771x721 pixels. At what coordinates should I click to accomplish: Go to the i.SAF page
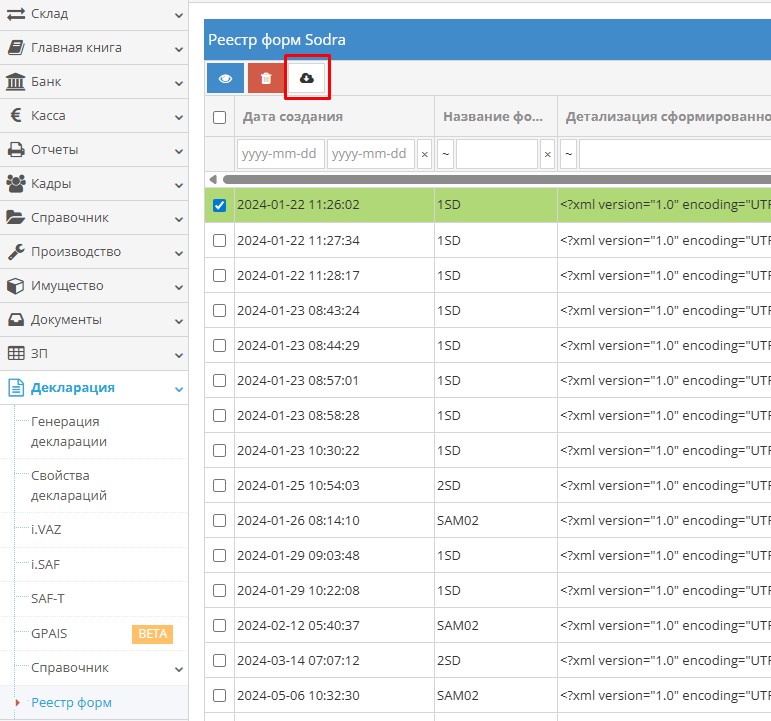47,564
